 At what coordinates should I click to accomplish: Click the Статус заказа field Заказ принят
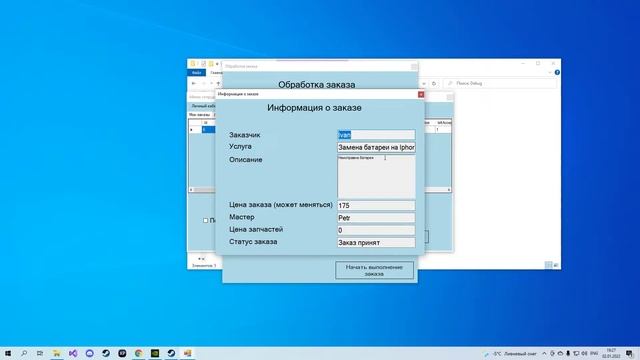tap(376, 242)
